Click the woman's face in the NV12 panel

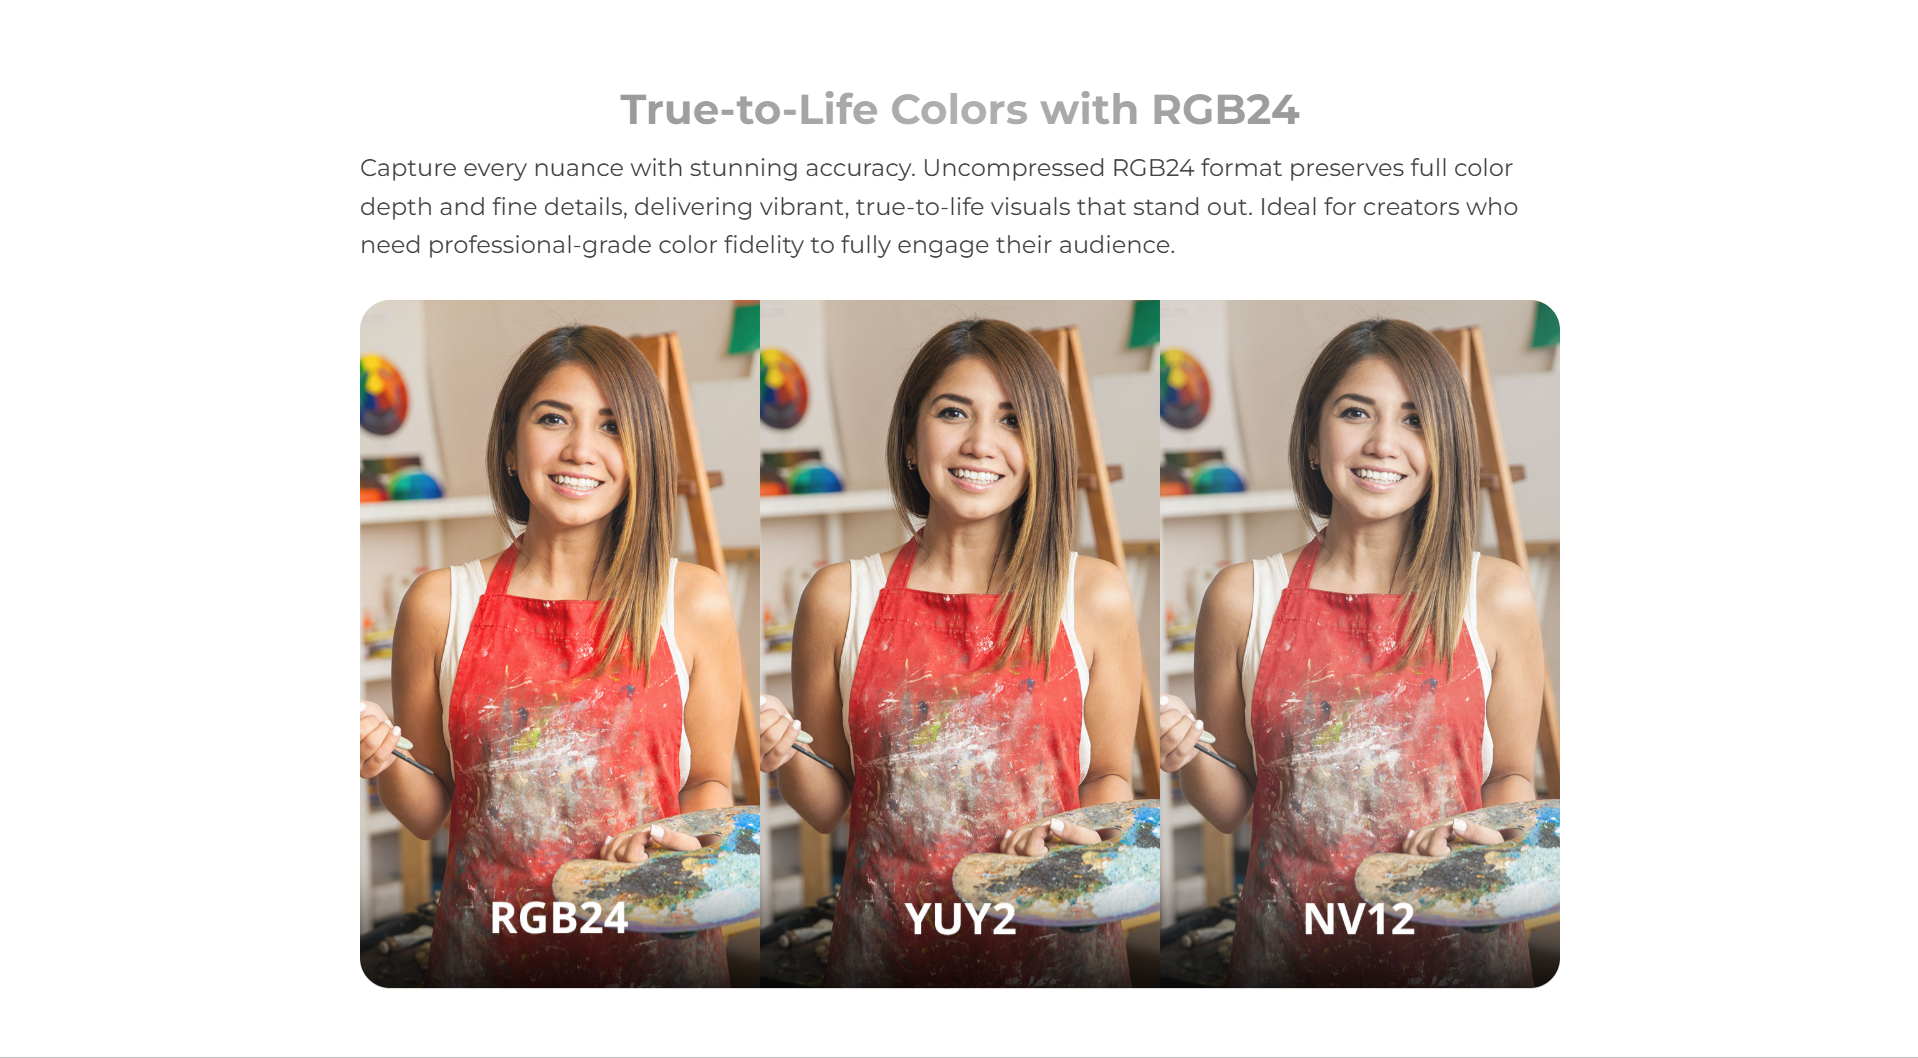1376,435
